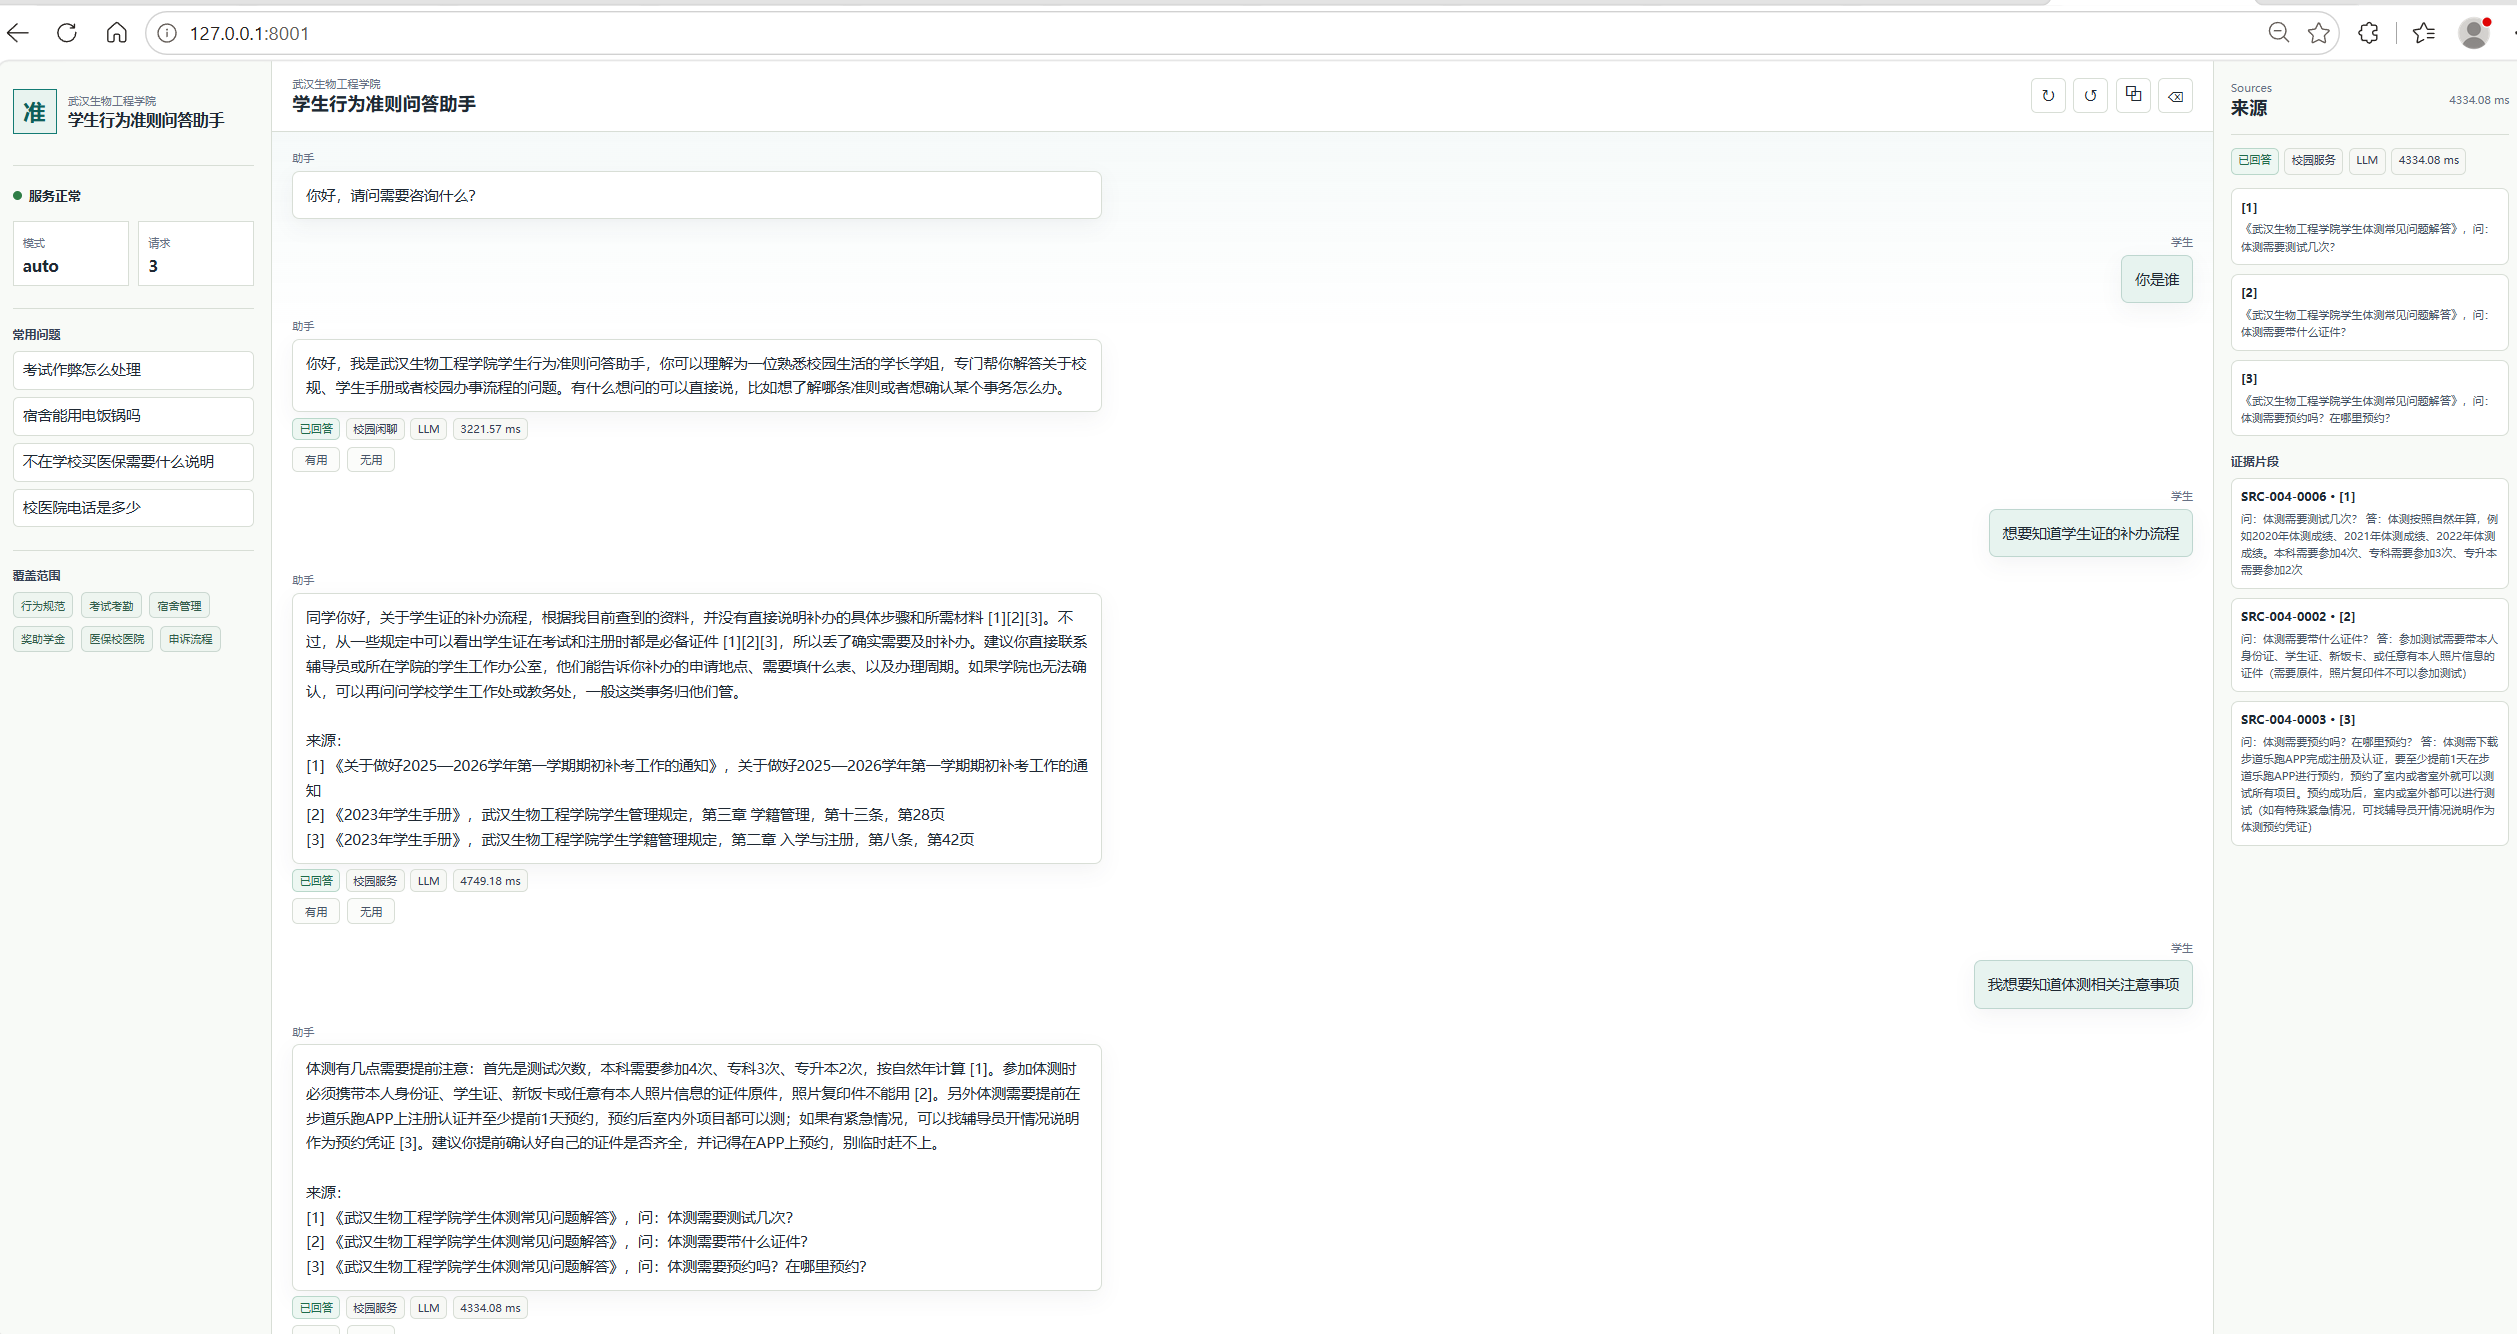Click the site information icon in address bar

coord(167,33)
